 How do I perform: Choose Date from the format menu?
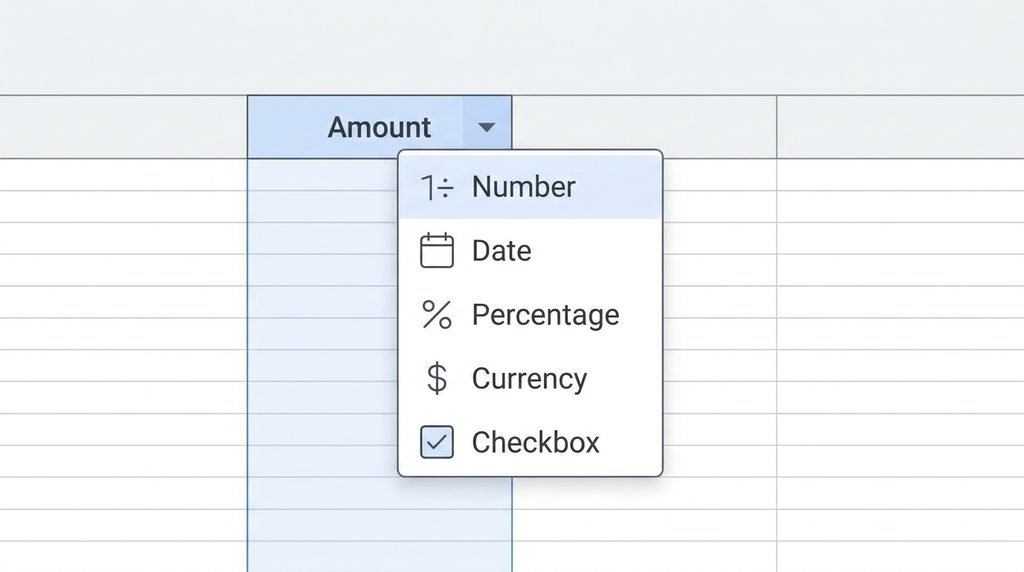[x=530, y=251]
